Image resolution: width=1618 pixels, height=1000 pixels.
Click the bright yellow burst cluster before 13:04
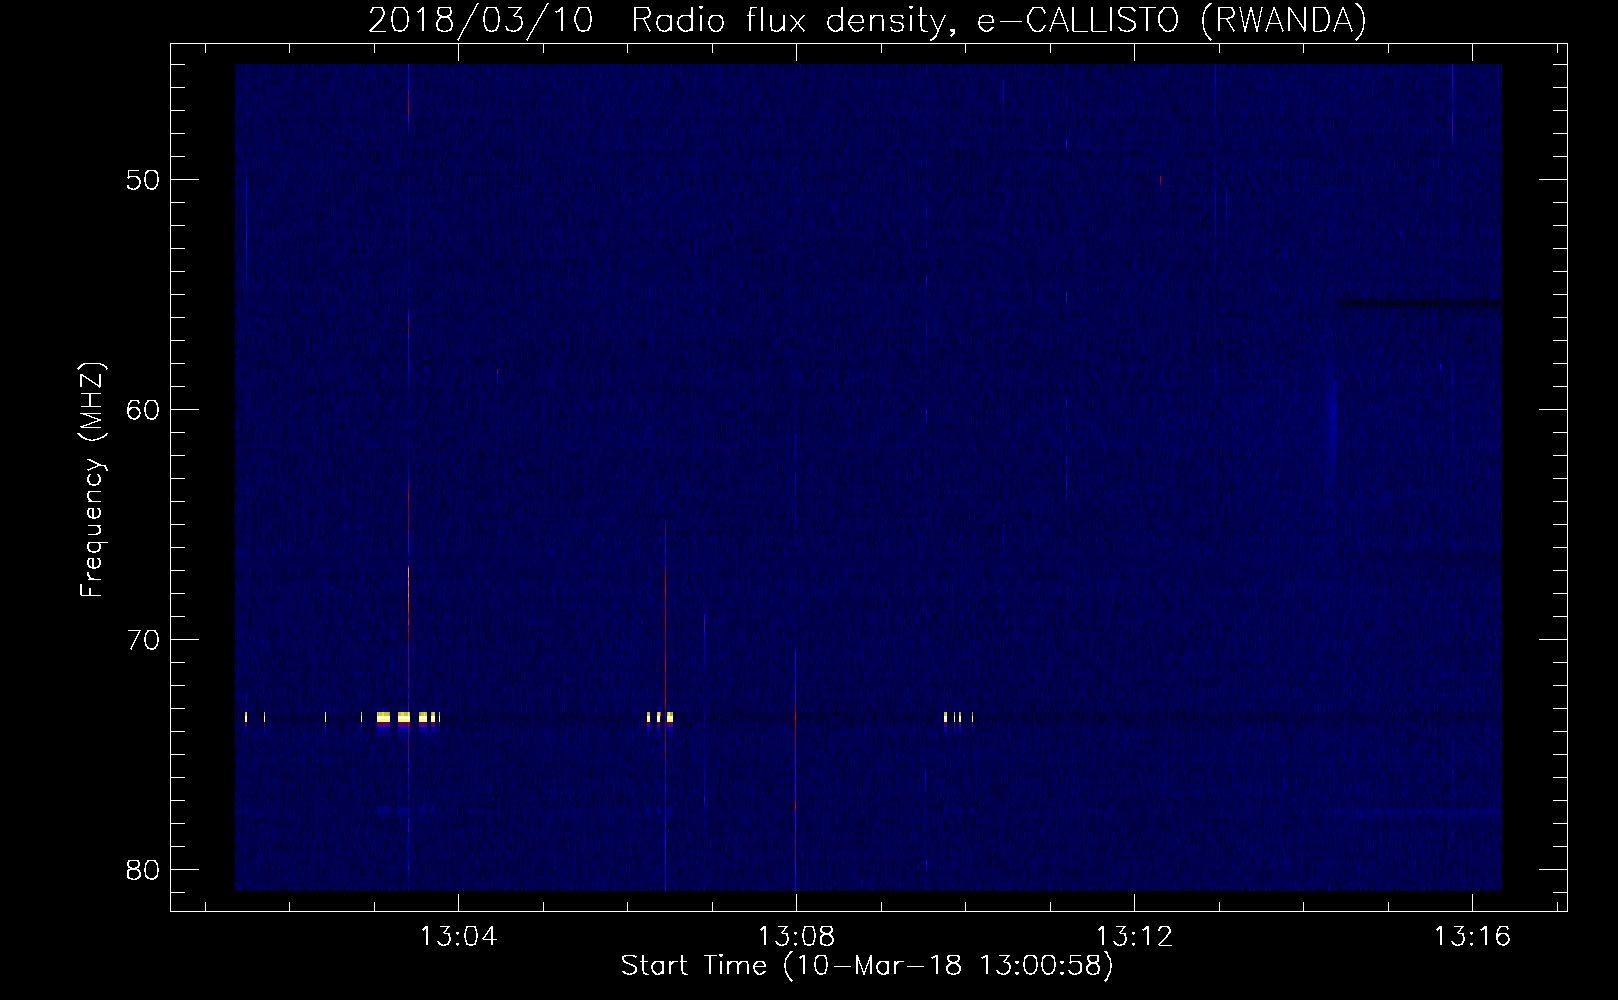pos(407,717)
